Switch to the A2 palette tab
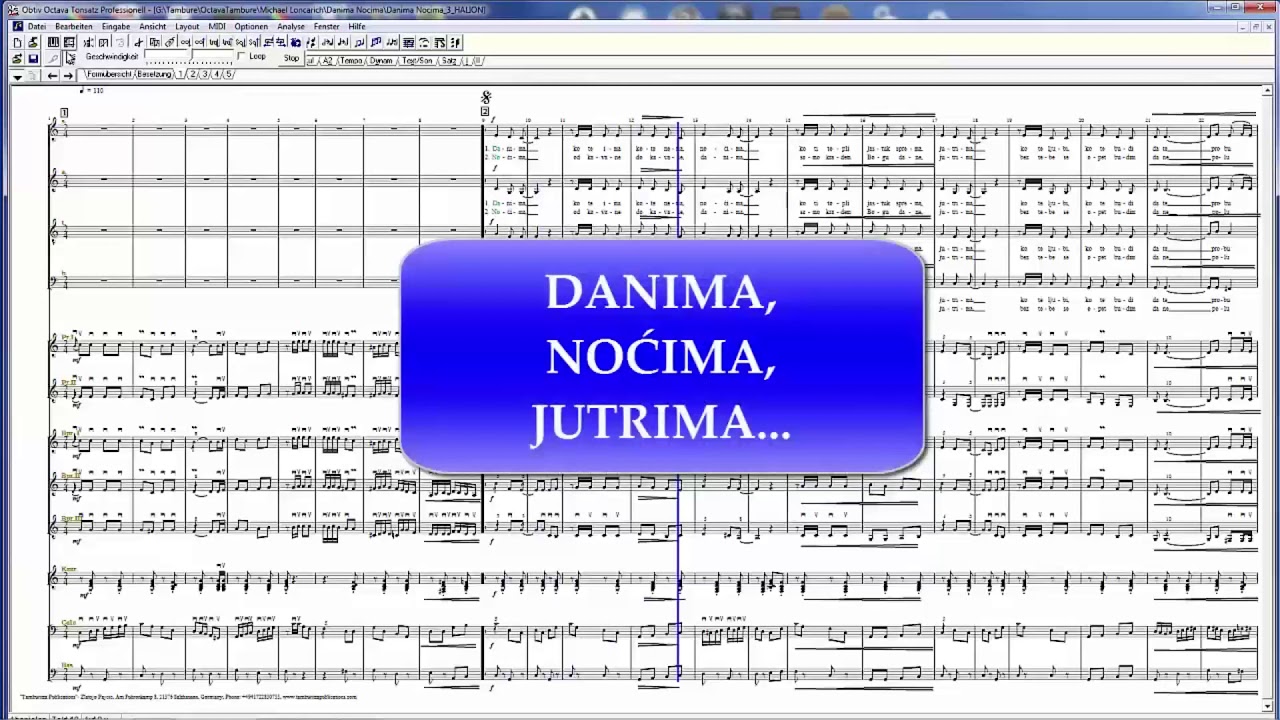1280x720 pixels. point(328,61)
